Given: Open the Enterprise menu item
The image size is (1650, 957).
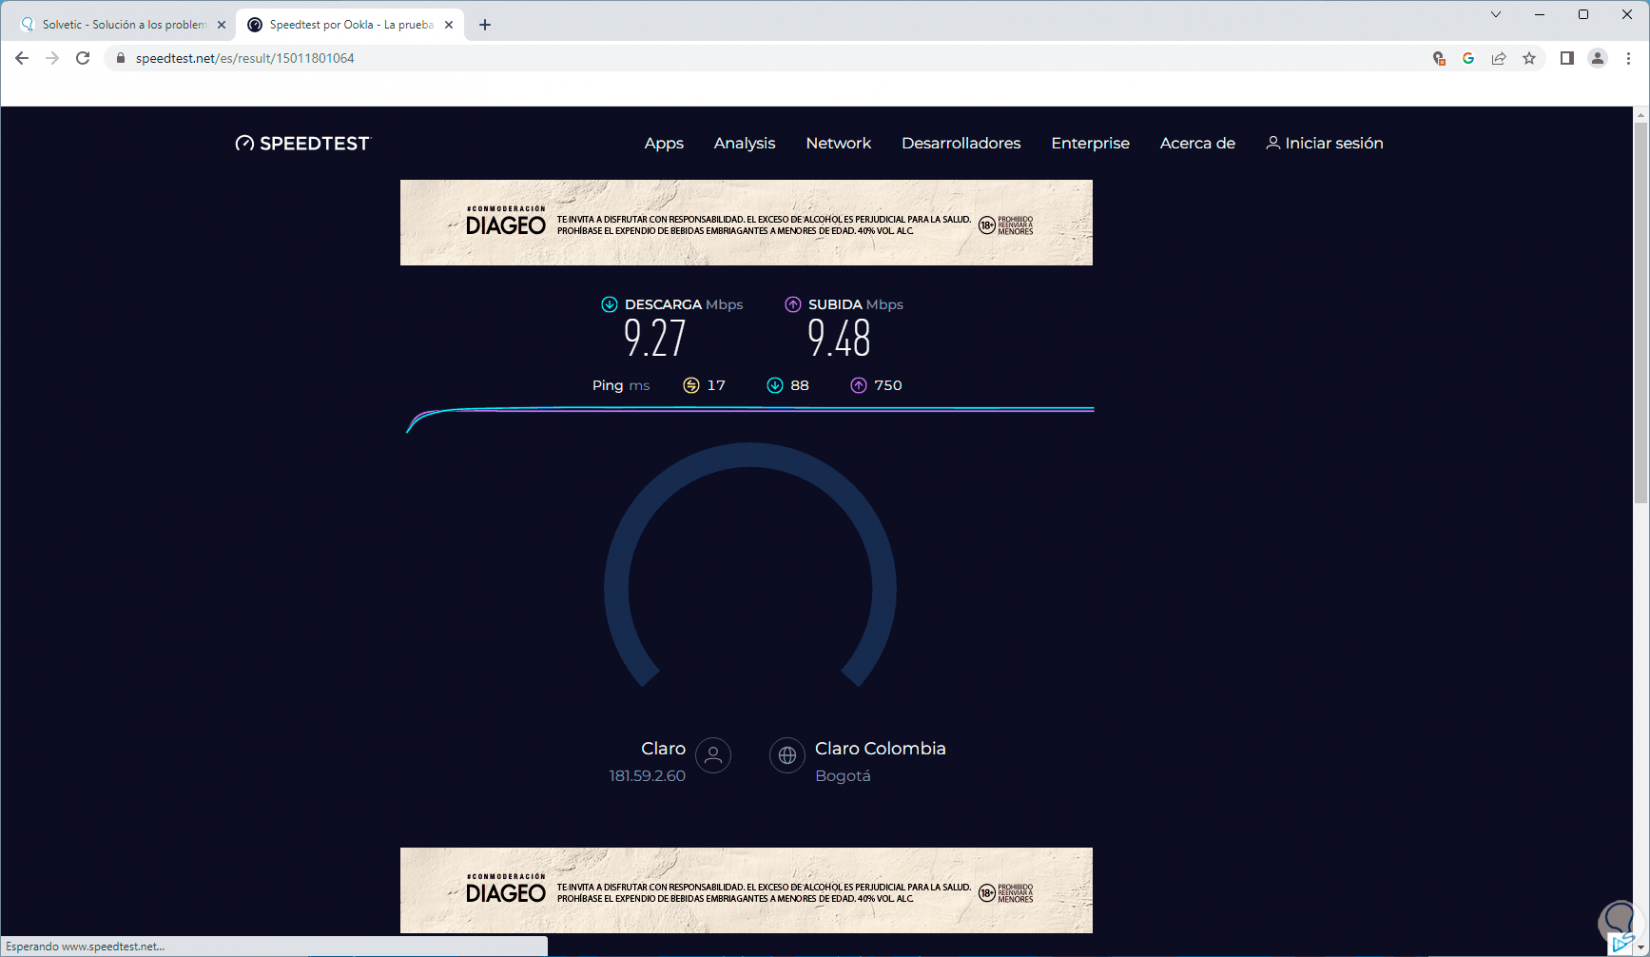Looking at the screenshot, I should (1090, 143).
